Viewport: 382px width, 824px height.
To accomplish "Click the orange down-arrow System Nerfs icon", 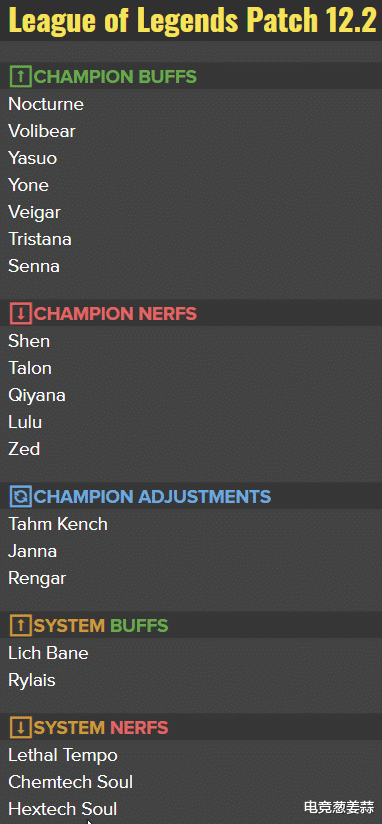I will (21, 728).
